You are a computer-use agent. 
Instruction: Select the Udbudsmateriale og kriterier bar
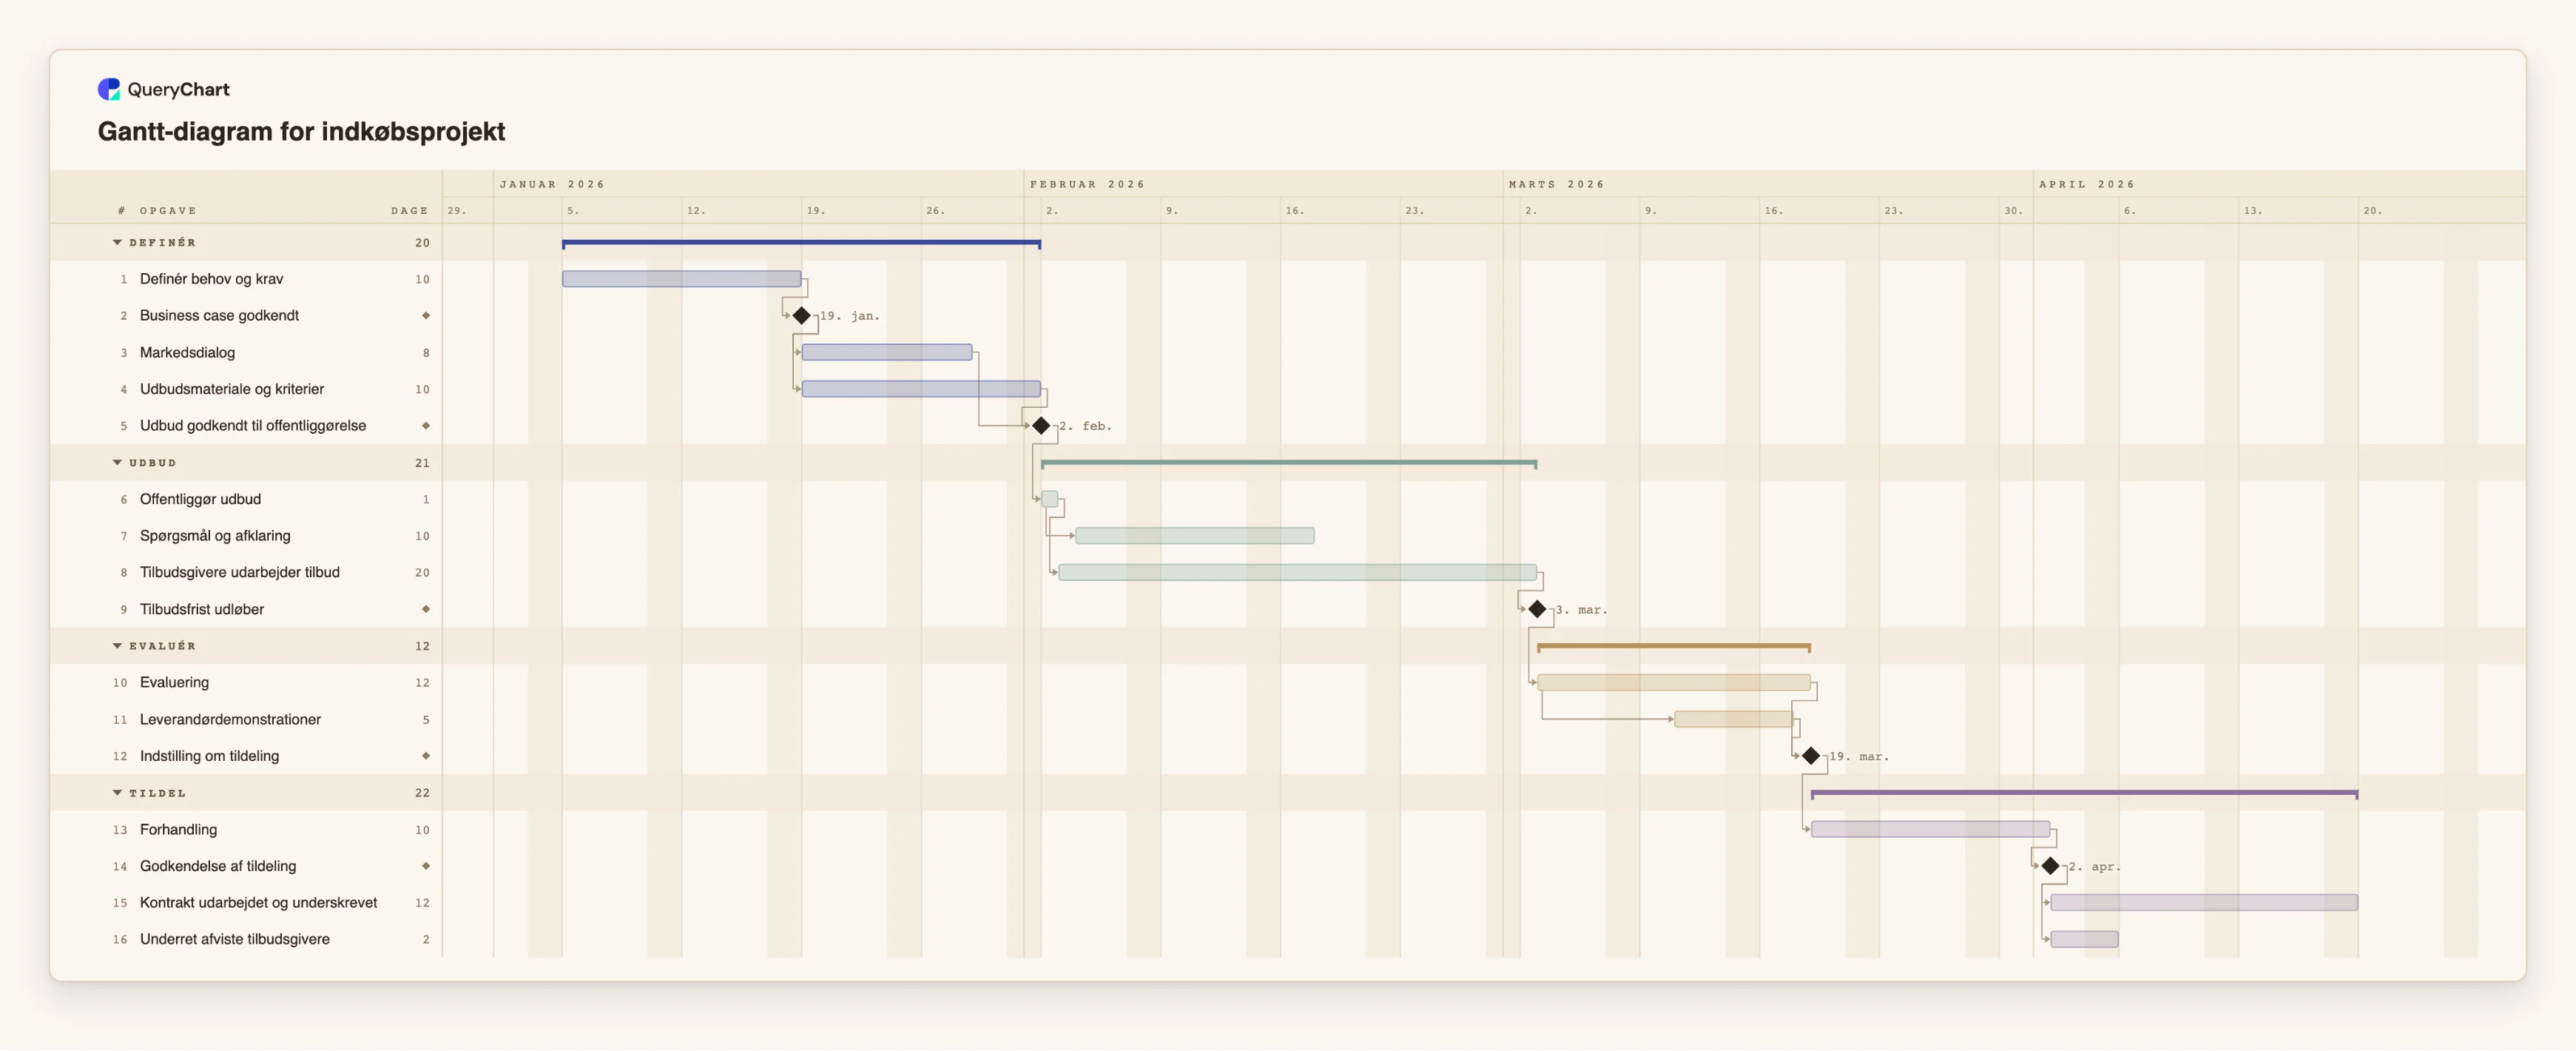(x=921, y=389)
